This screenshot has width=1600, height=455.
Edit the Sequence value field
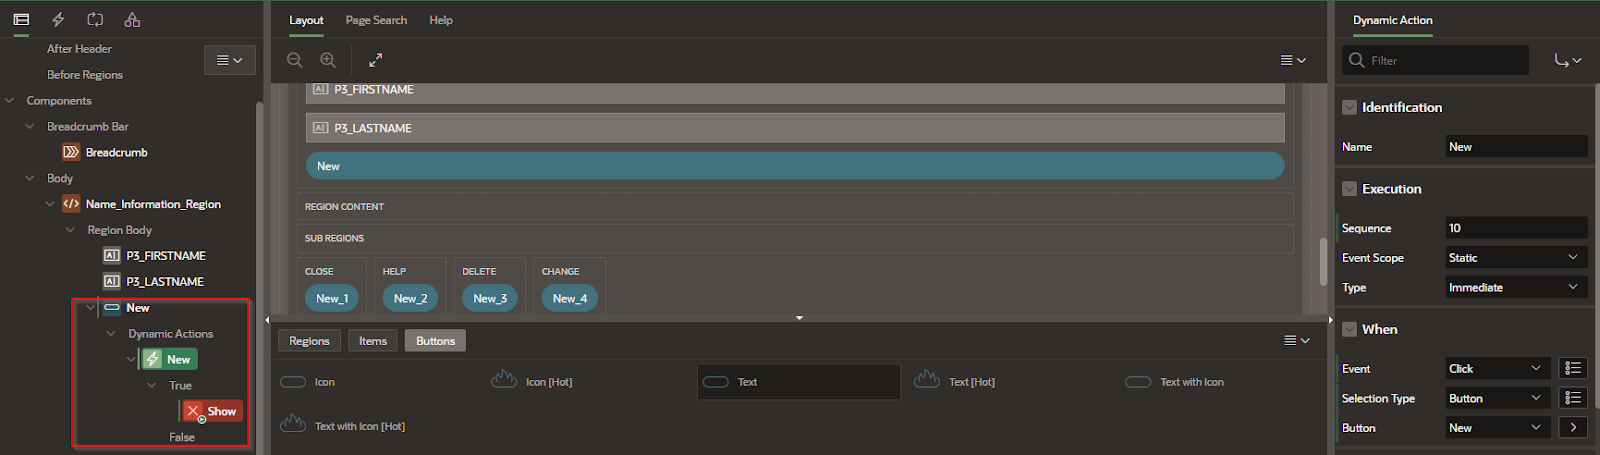pos(1516,228)
